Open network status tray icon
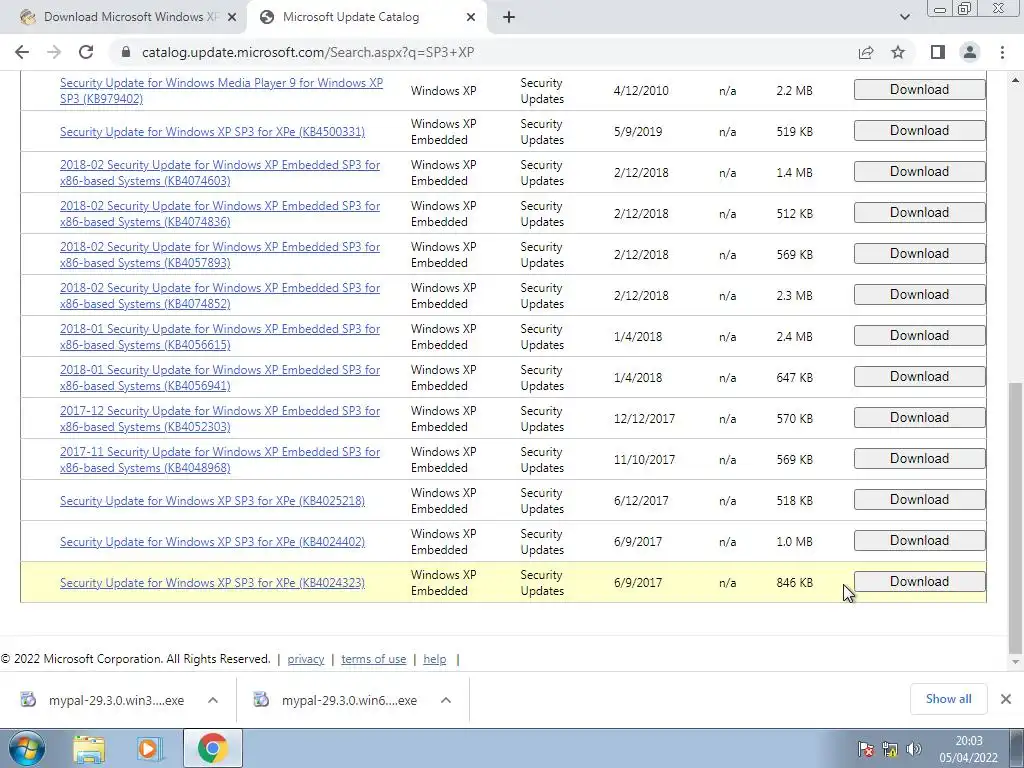This screenshot has width=1024, height=768. click(x=889, y=749)
